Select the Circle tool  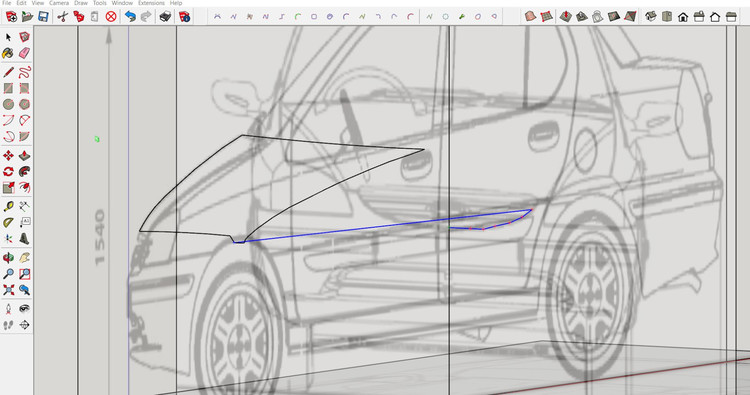(x=8, y=104)
